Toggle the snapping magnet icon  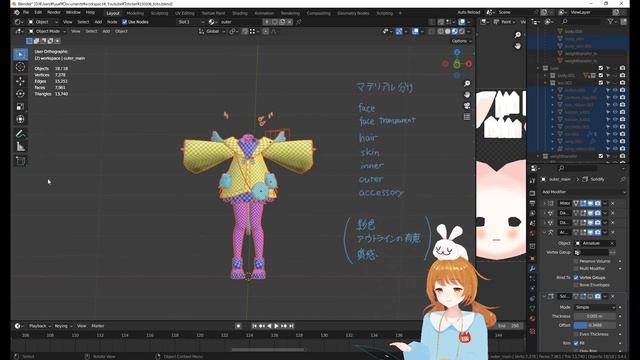(245, 31)
